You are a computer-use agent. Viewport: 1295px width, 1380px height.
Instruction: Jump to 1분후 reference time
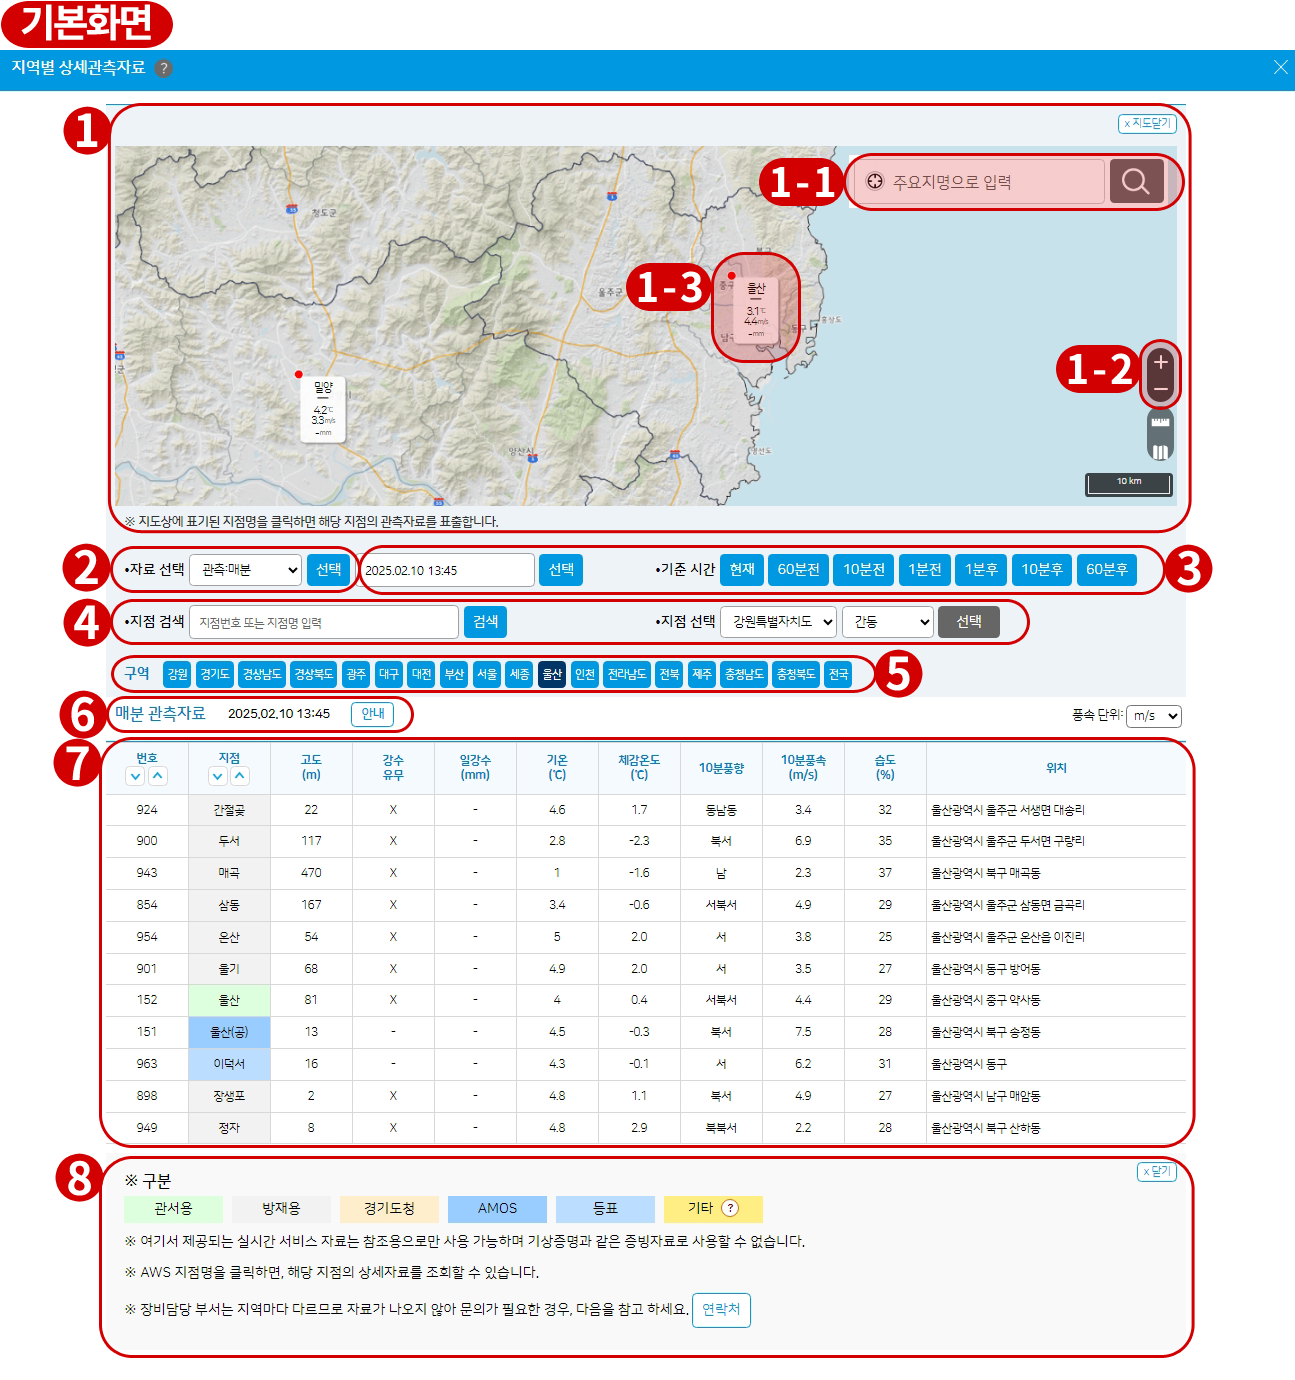point(981,570)
